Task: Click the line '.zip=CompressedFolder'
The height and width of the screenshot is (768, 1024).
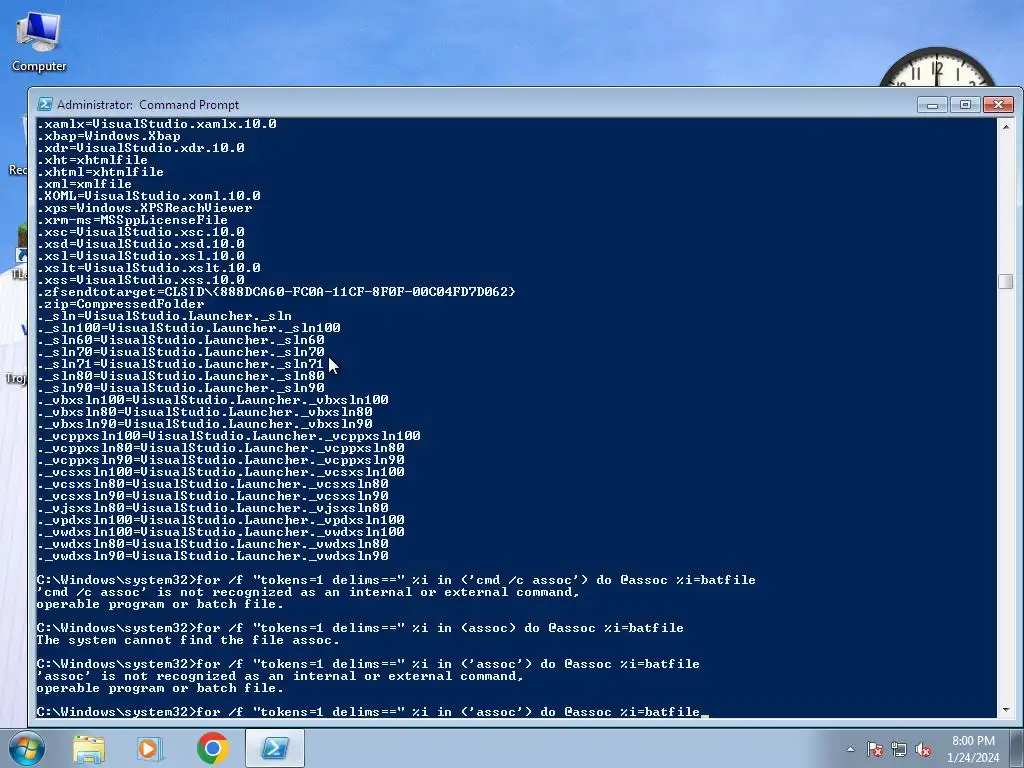Action: click(121, 304)
